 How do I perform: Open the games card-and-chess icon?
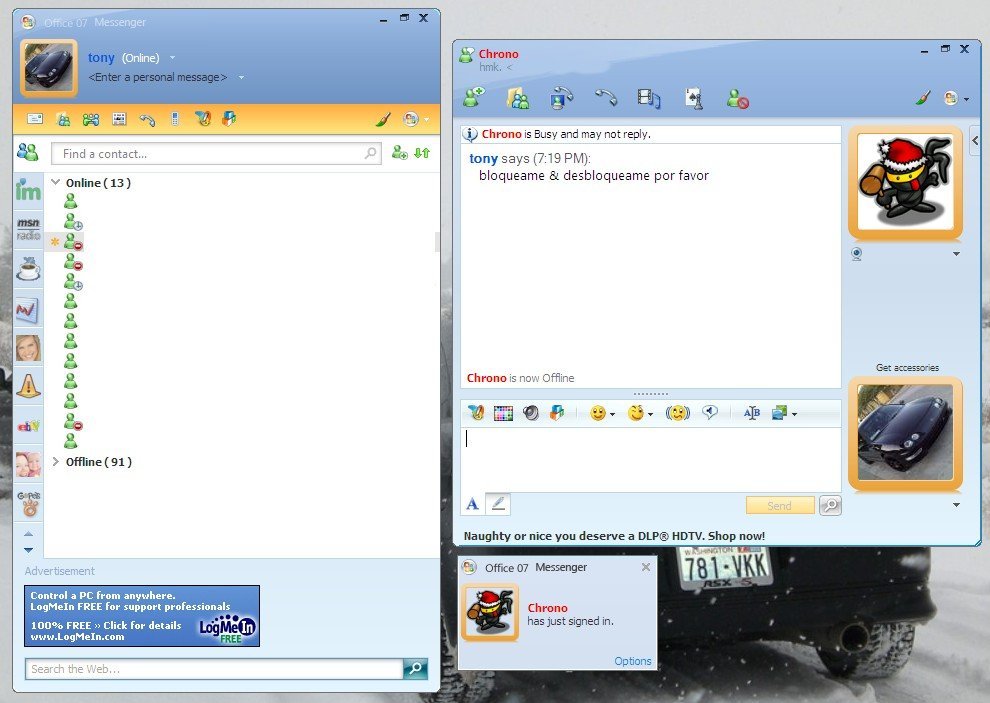[x=694, y=99]
